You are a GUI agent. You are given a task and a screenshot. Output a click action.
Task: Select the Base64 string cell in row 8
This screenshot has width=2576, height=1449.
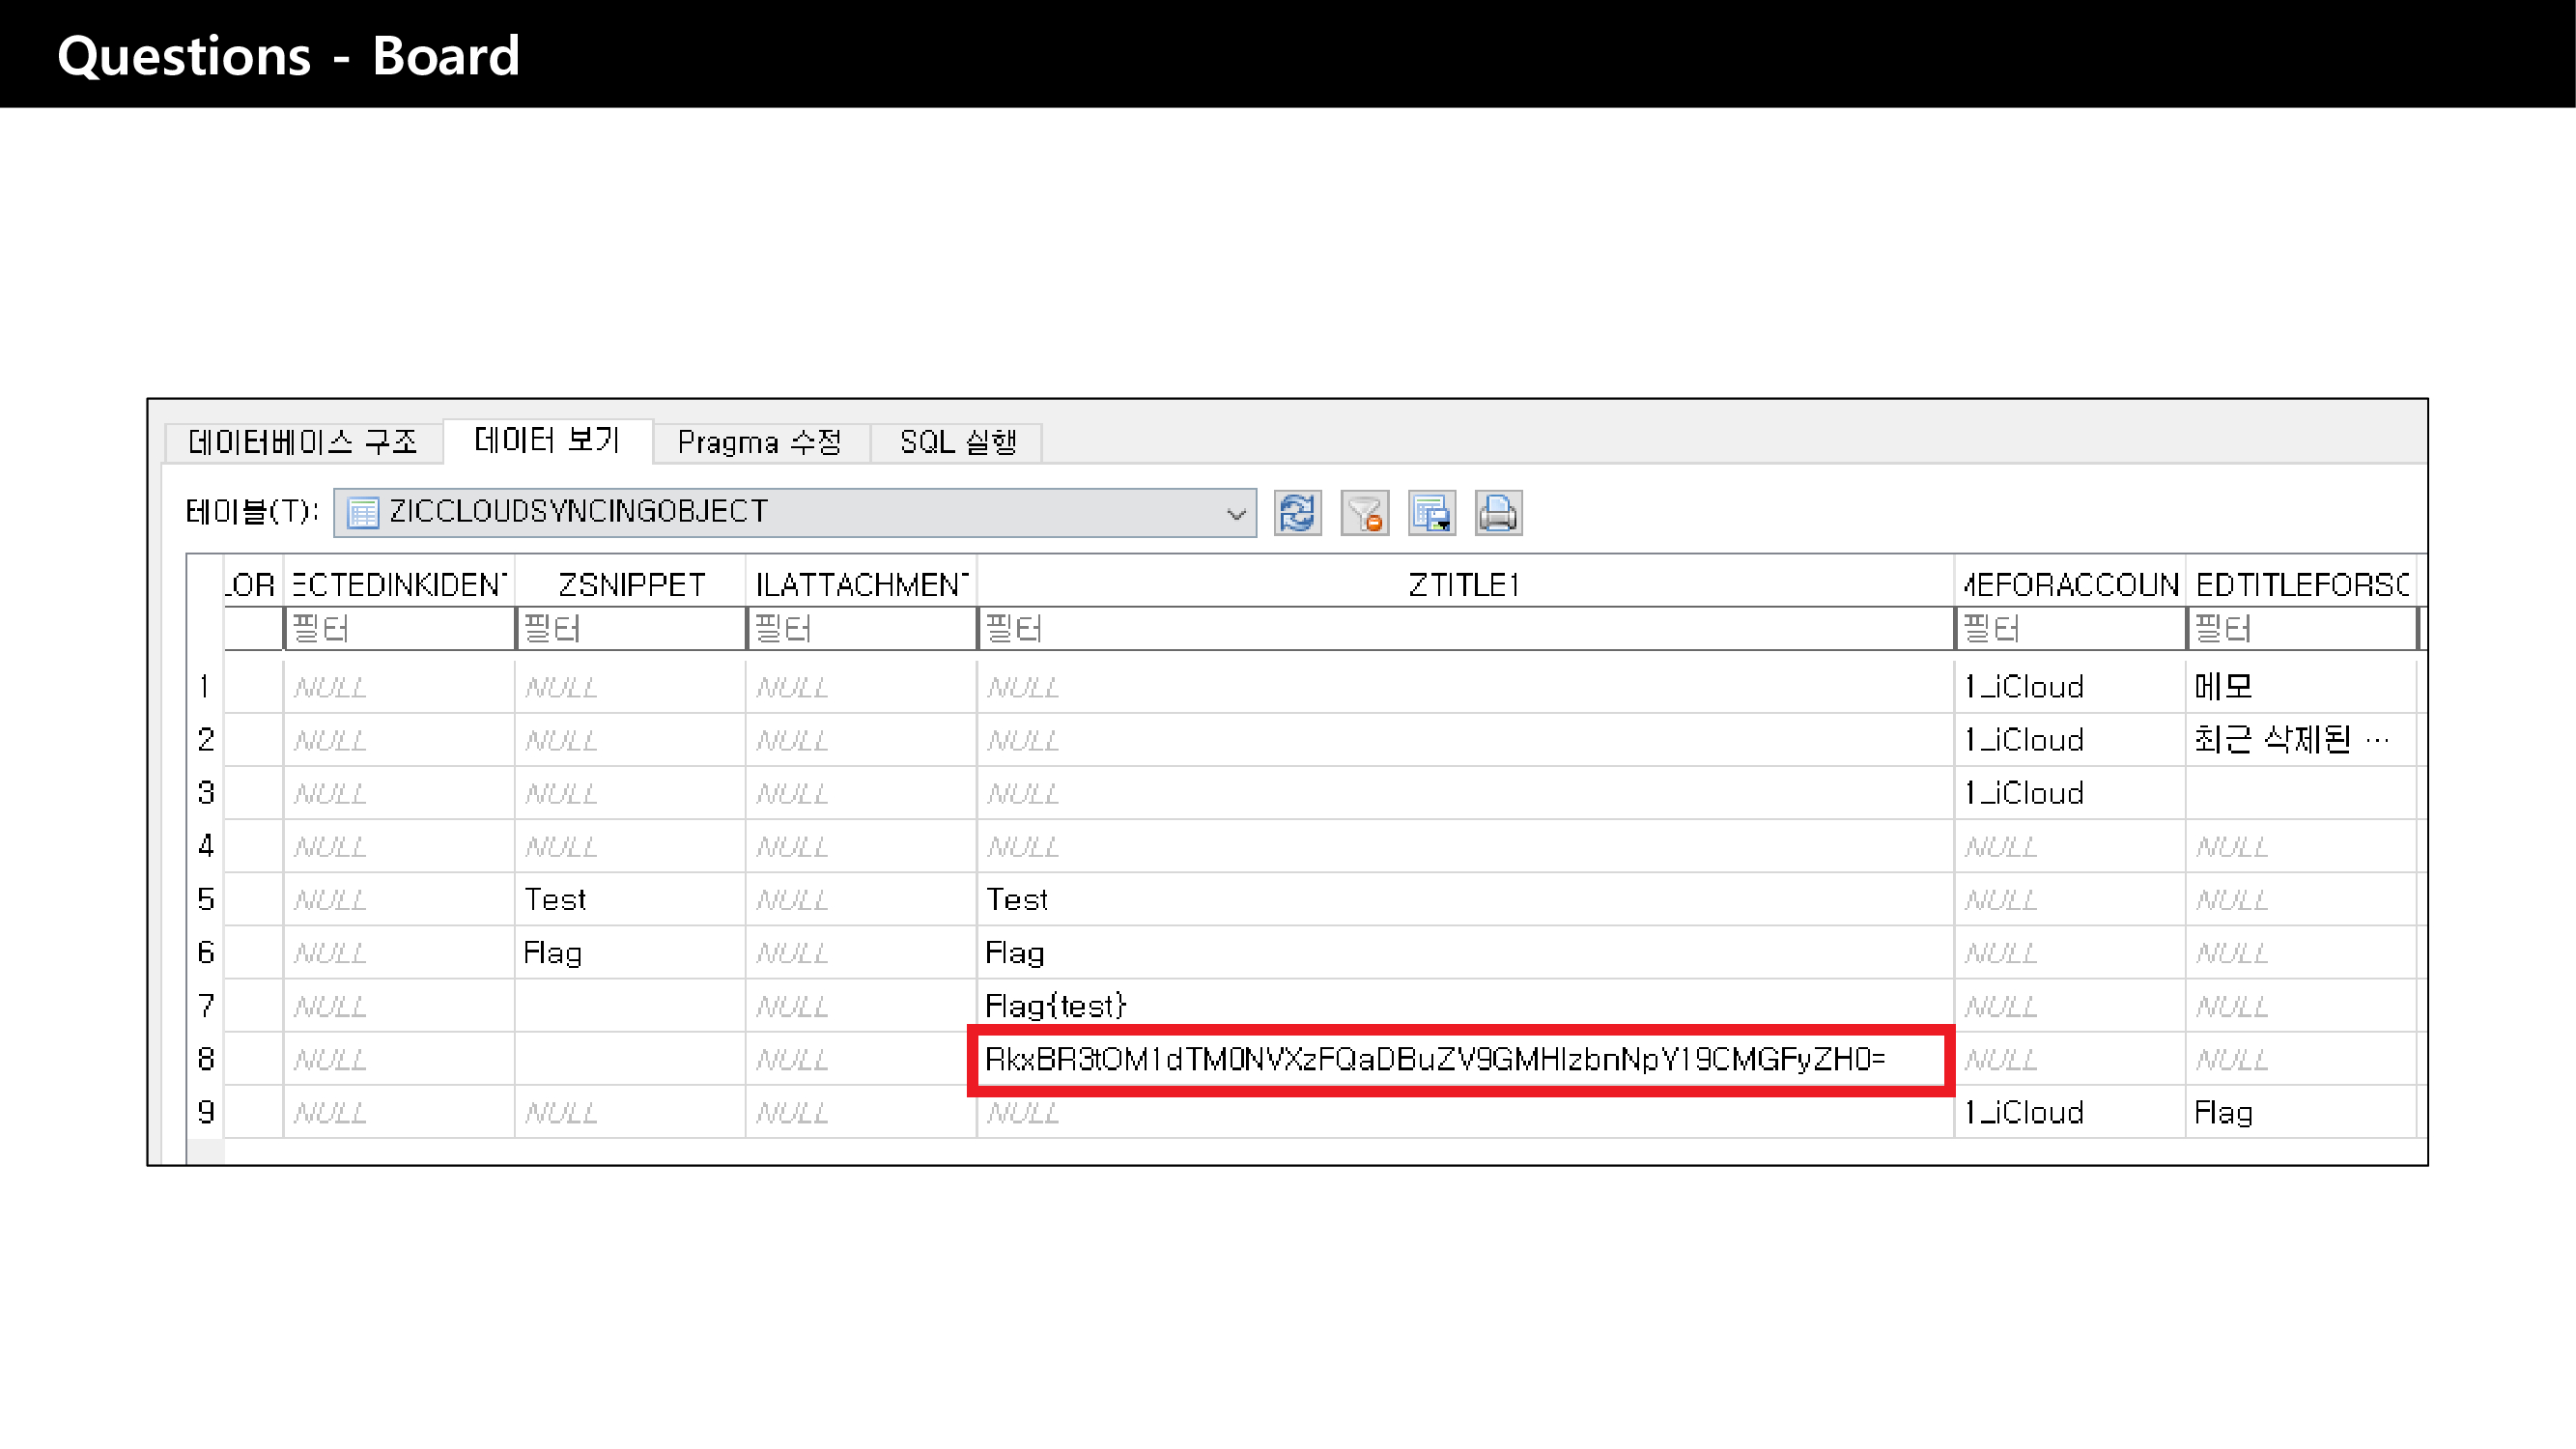[x=1434, y=1059]
